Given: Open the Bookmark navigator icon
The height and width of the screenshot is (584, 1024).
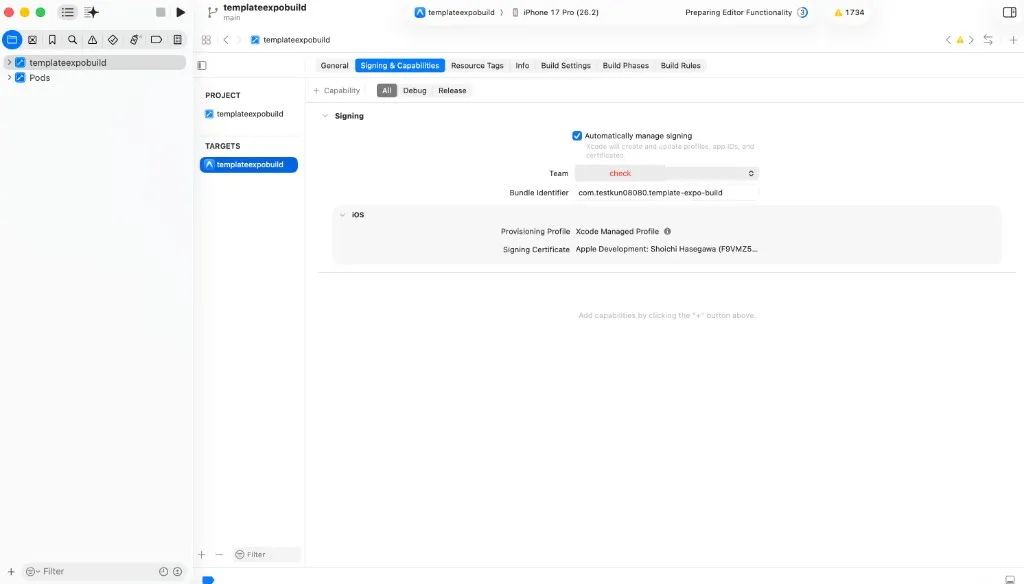Looking at the screenshot, I should [x=52, y=40].
